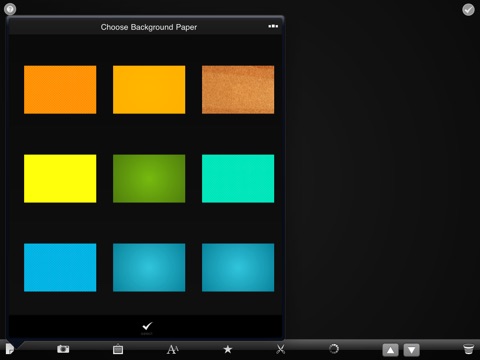The image size is (480, 360).
Task: Pick the cork textured brown paper
Action: click(x=238, y=90)
